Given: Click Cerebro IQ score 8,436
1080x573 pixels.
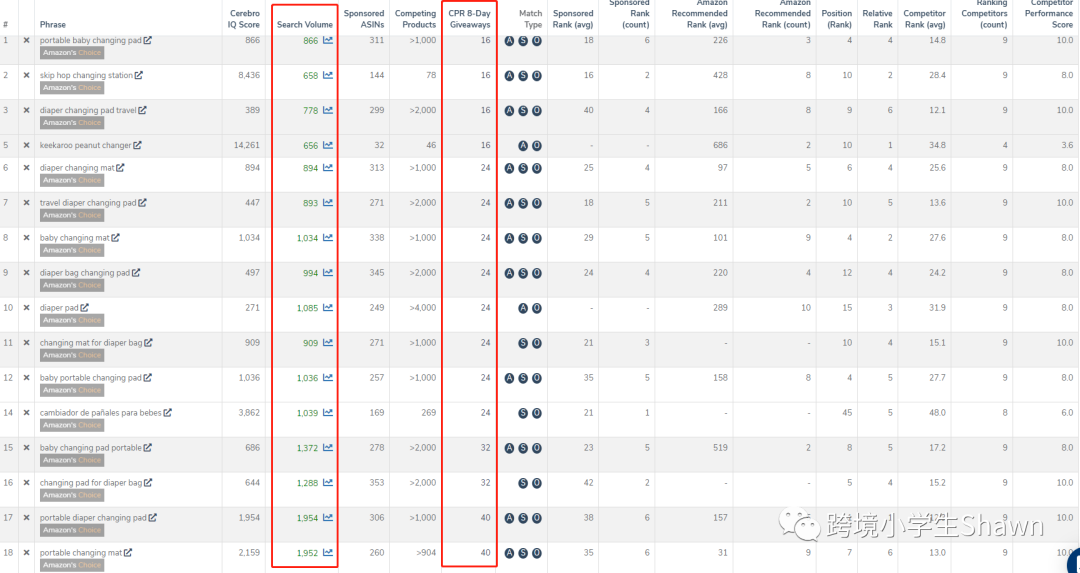Looking at the screenshot, I should point(249,75).
